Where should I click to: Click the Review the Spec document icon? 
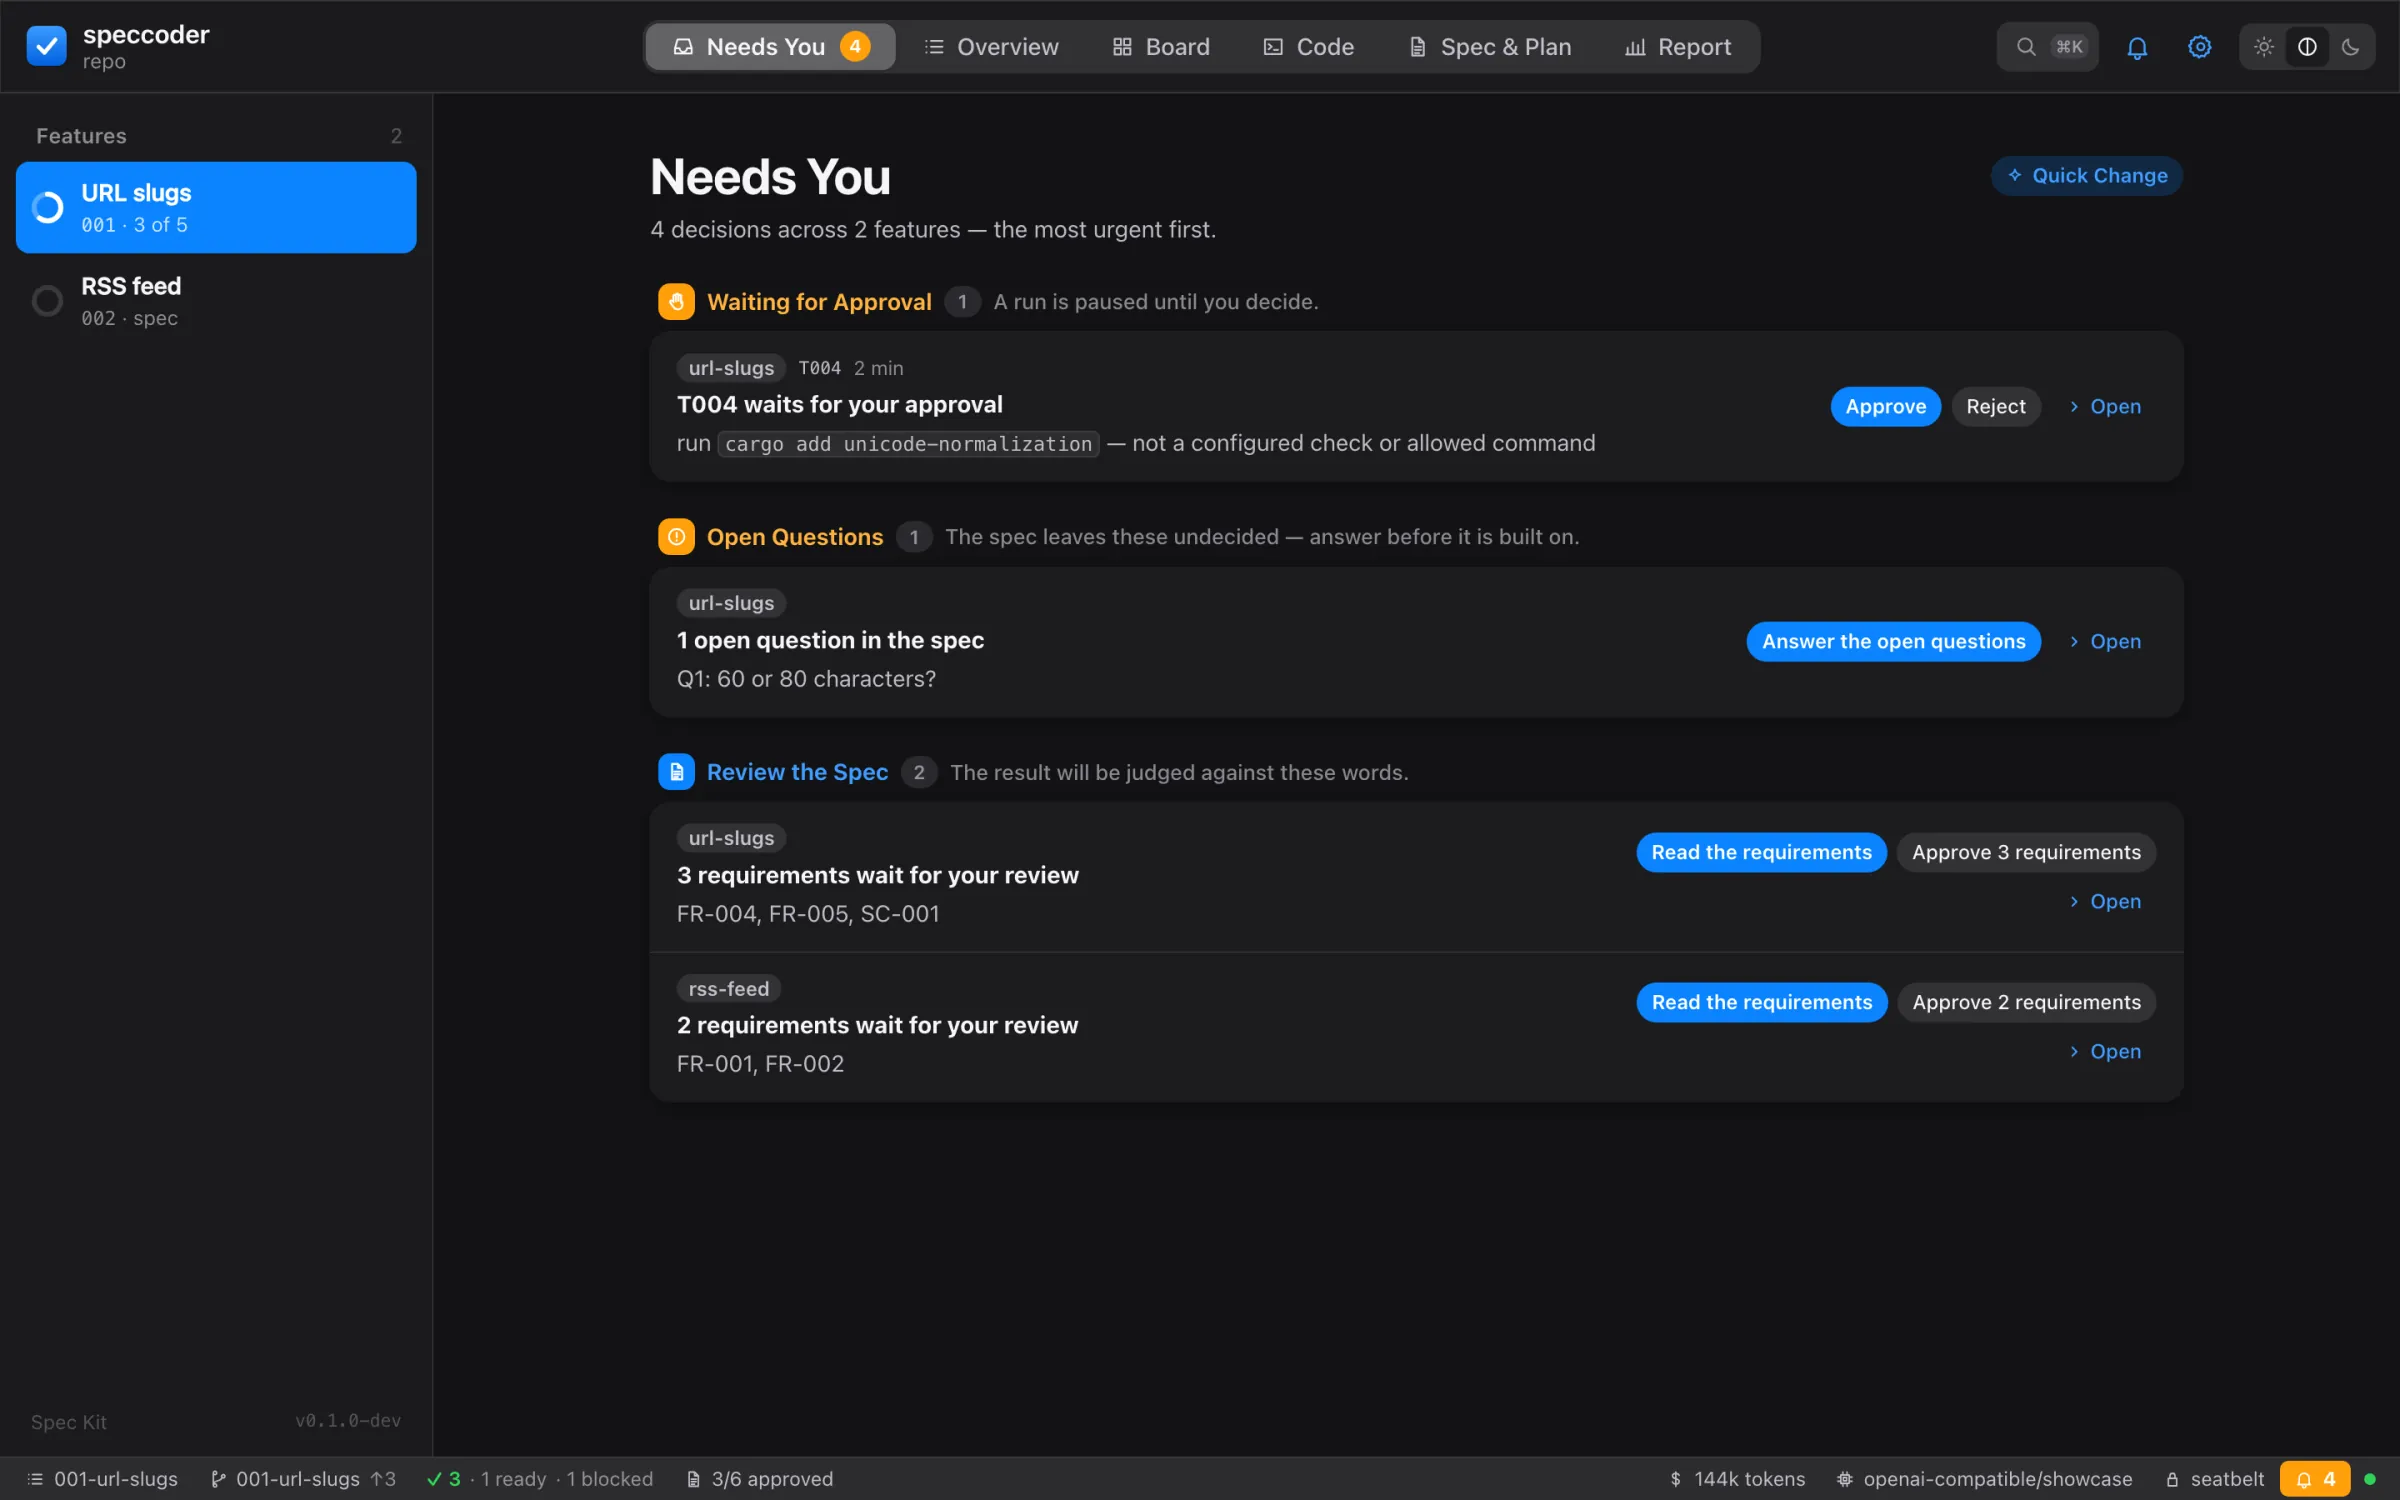676,772
